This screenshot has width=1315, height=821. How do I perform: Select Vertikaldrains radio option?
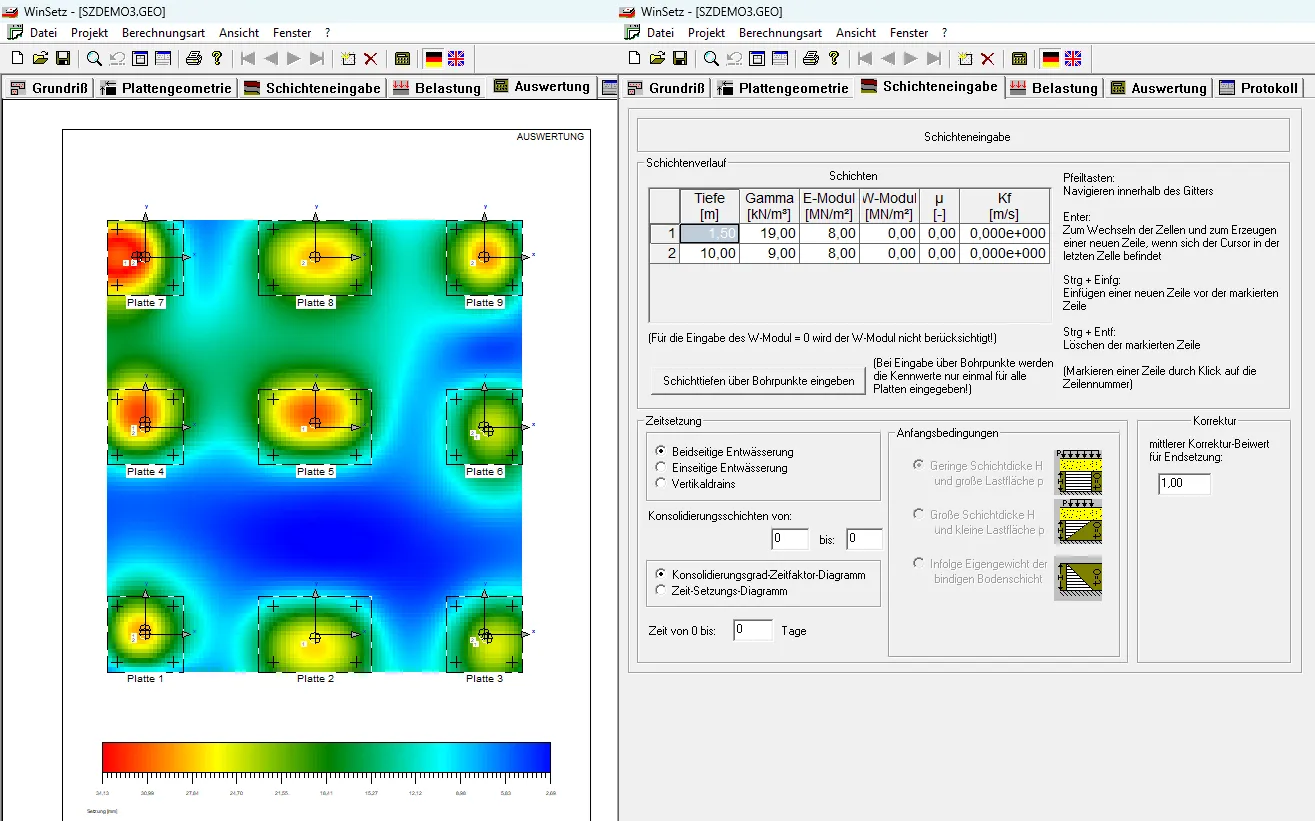pos(695,483)
